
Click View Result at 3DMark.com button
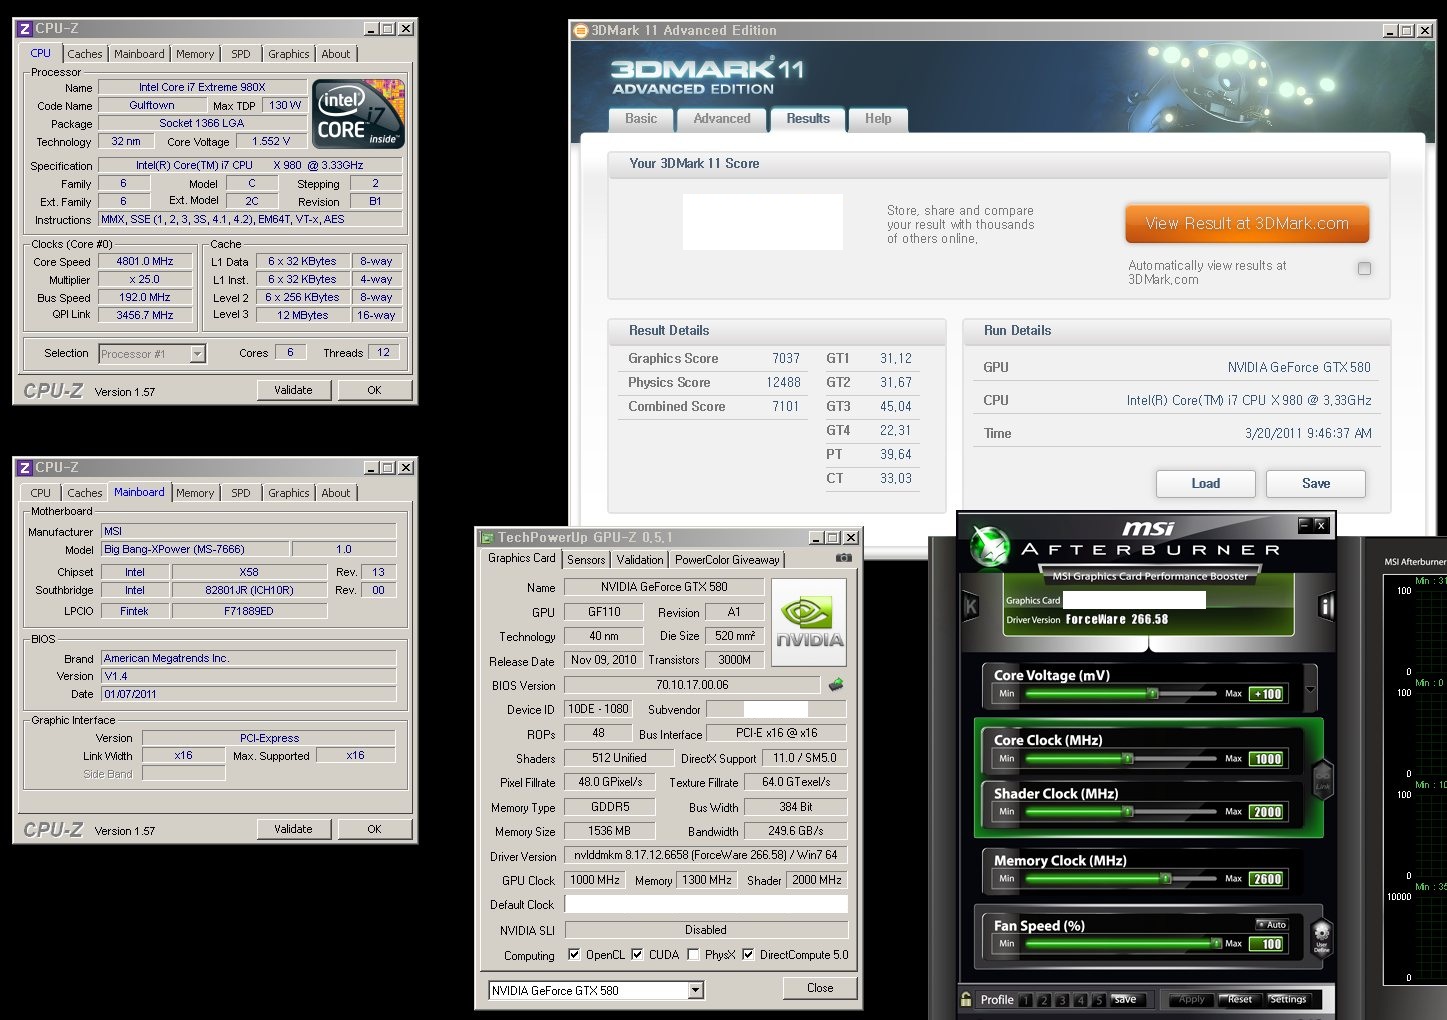tap(1247, 223)
